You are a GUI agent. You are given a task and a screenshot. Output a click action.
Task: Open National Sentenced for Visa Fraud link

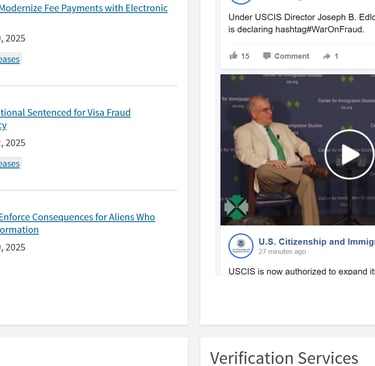pos(65,113)
